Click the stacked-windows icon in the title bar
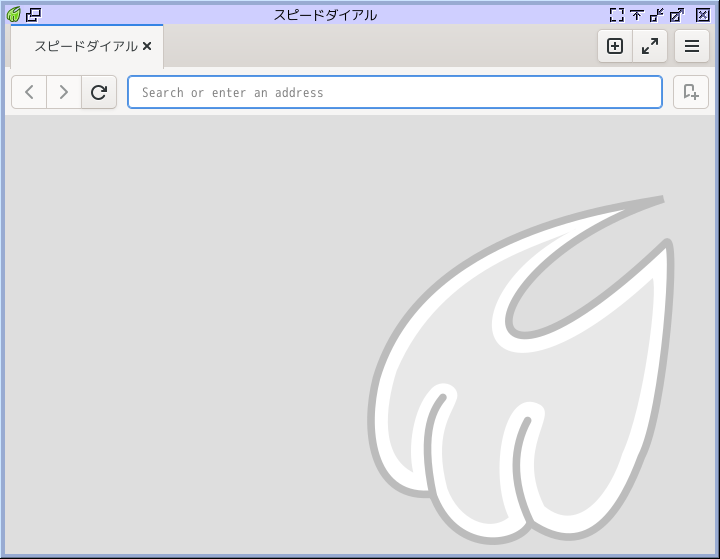This screenshot has width=720, height=559. coord(33,15)
